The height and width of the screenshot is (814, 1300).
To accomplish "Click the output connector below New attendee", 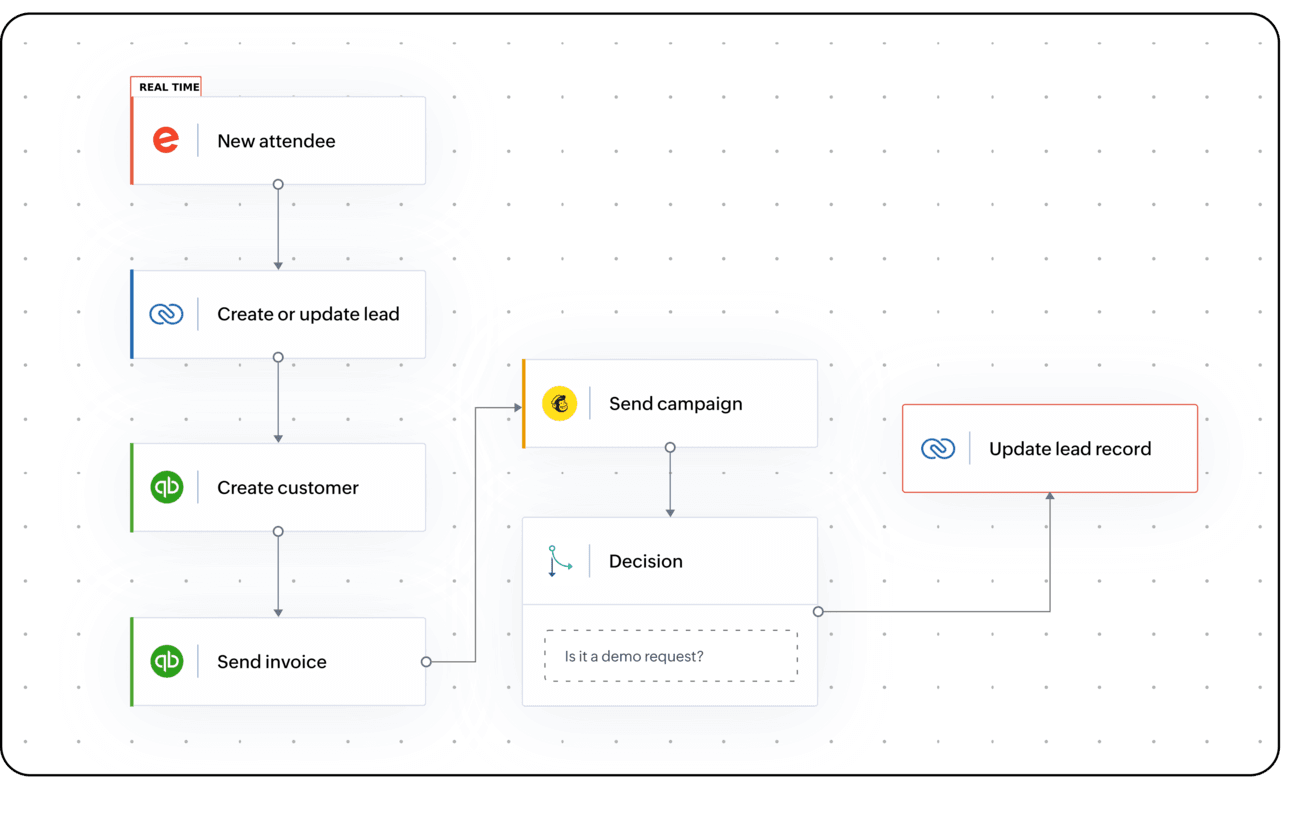I will click(x=278, y=184).
